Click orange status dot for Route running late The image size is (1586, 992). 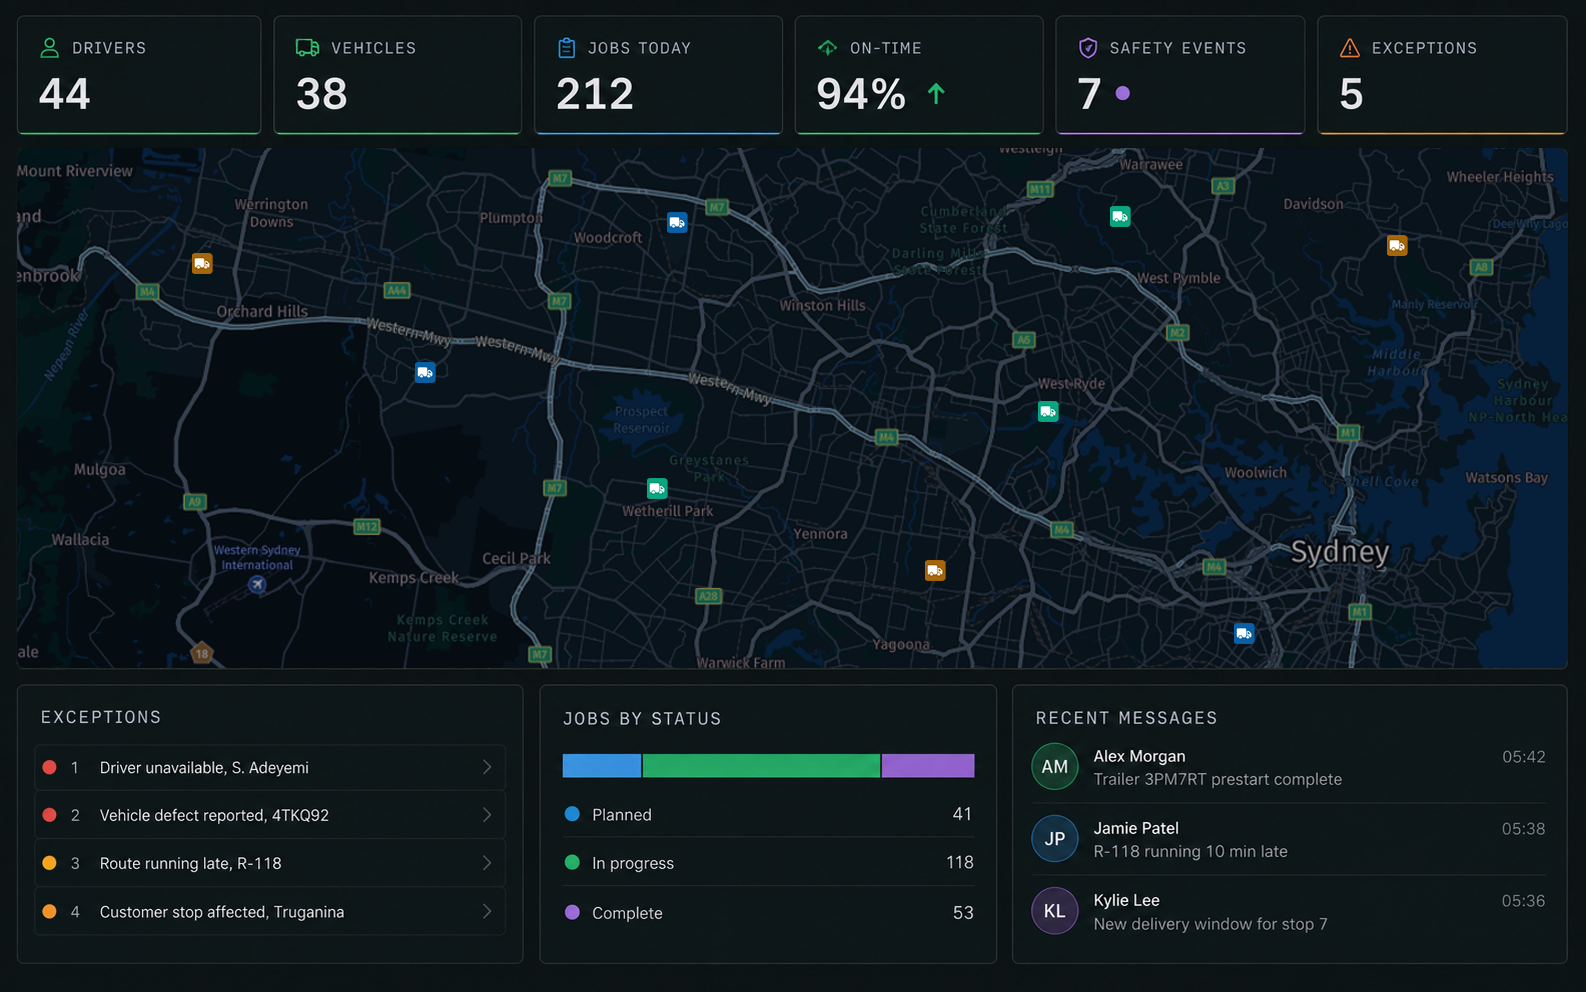(49, 863)
